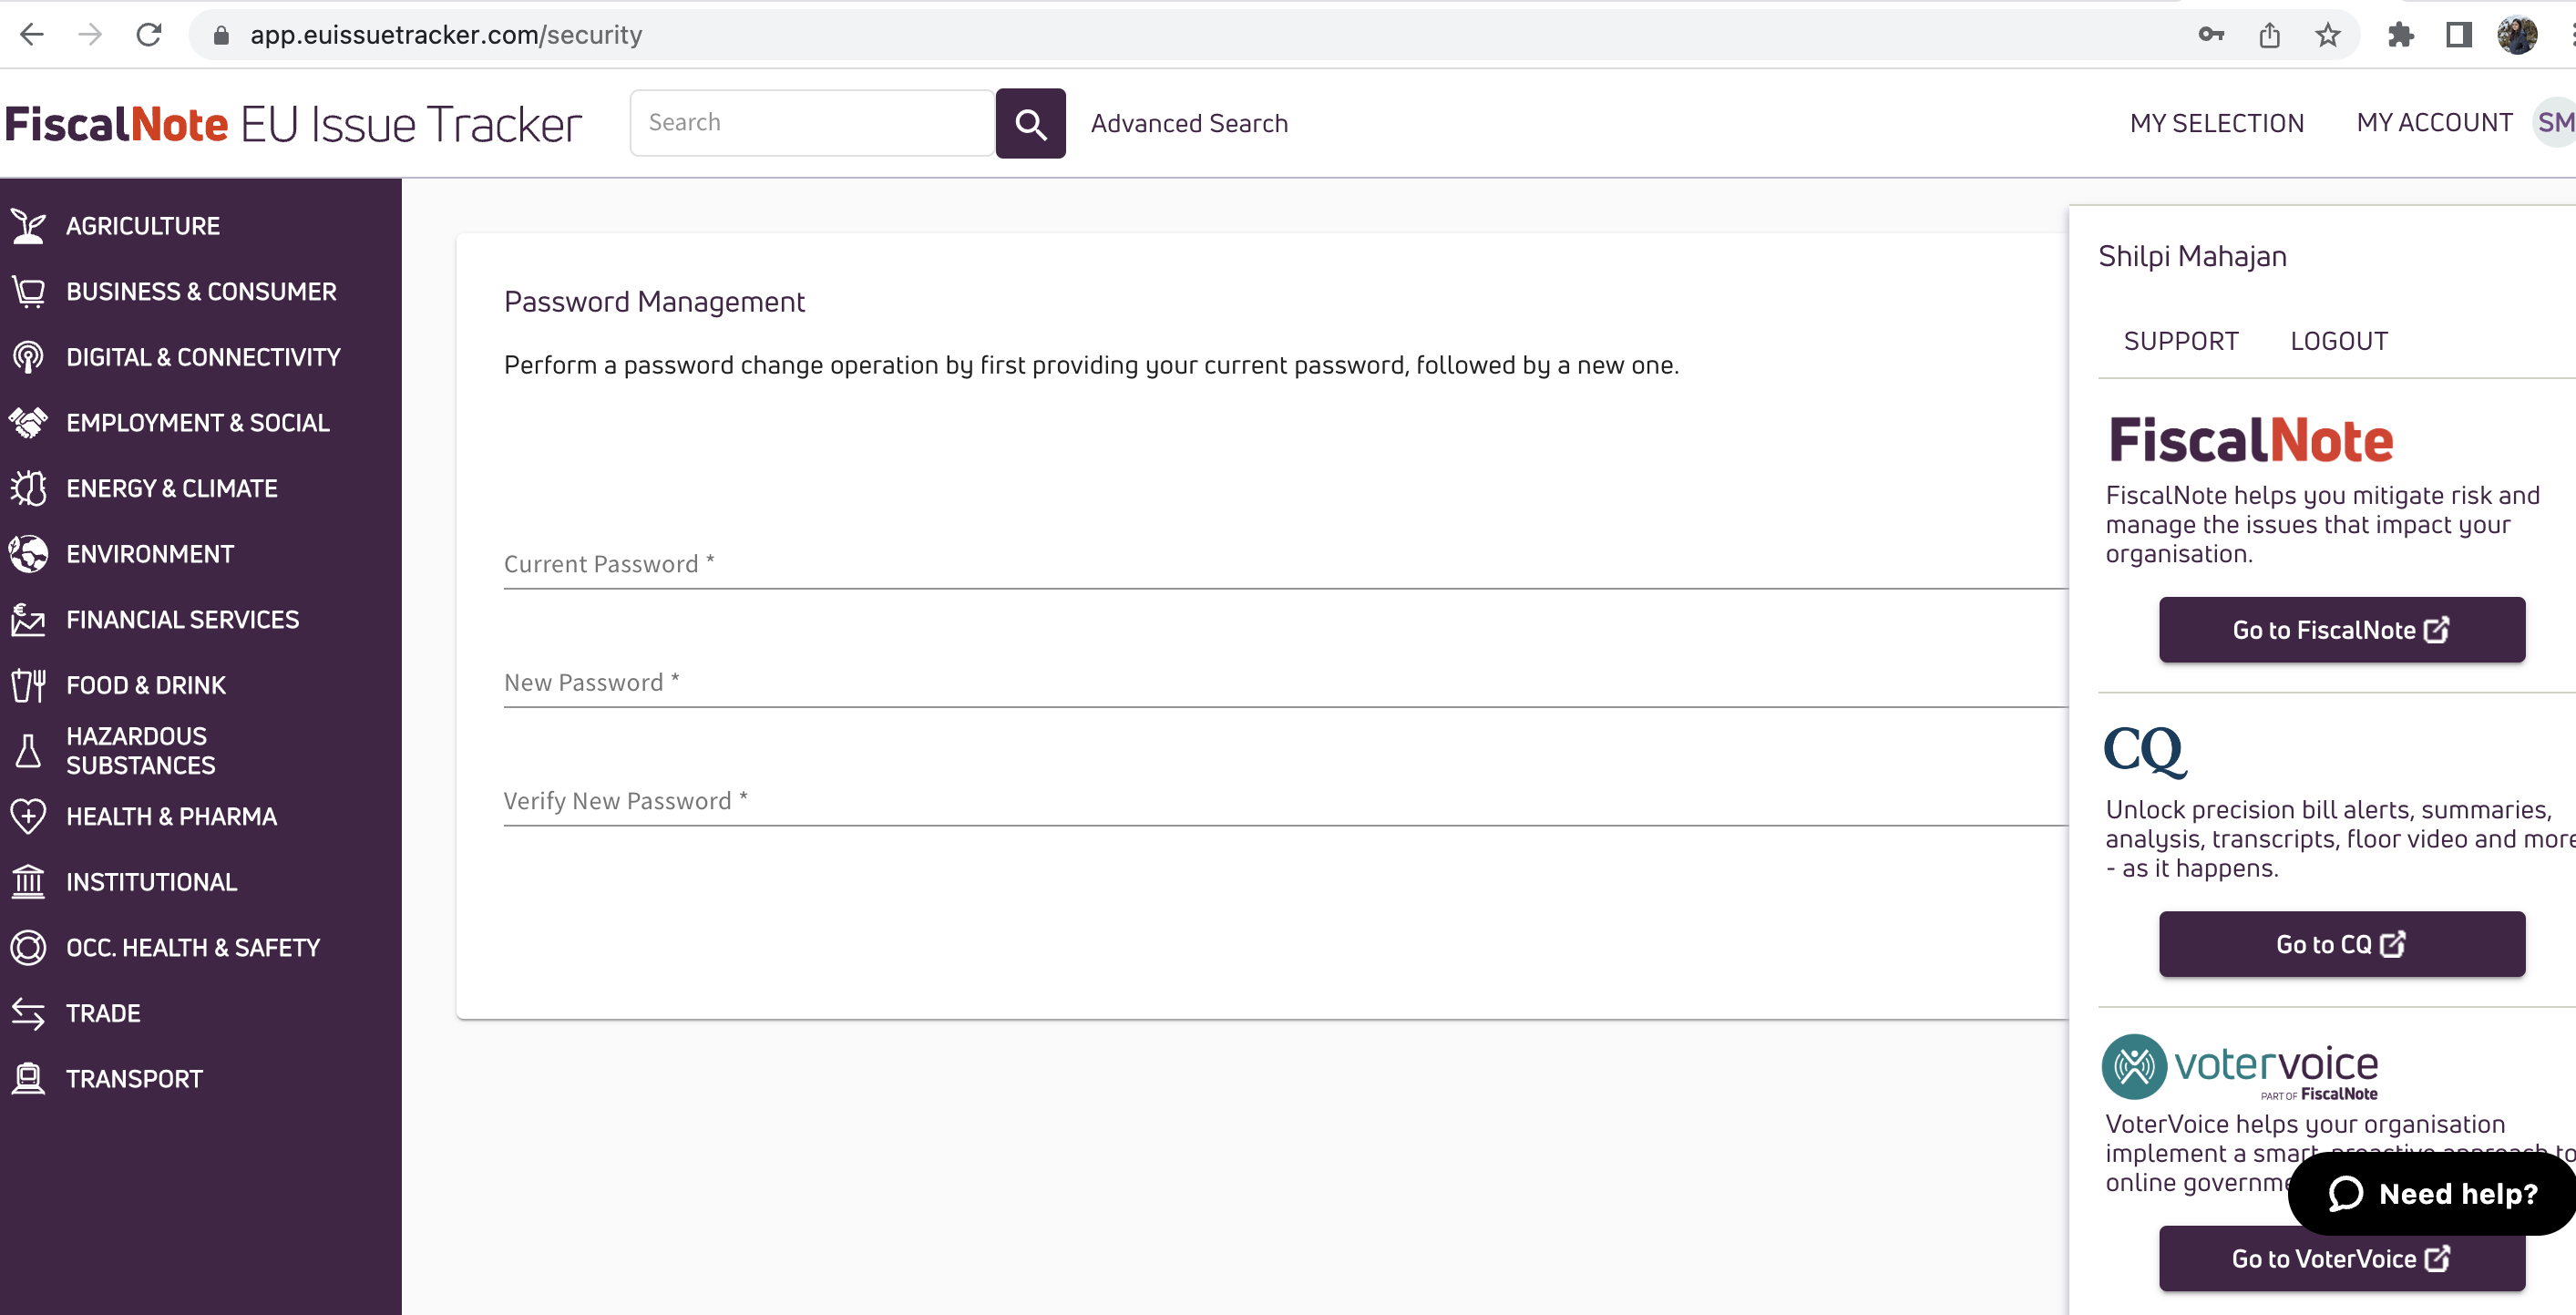Click the Occ. Health & Safety lifebuoy icon
The height and width of the screenshot is (1315, 2576).
[28, 948]
